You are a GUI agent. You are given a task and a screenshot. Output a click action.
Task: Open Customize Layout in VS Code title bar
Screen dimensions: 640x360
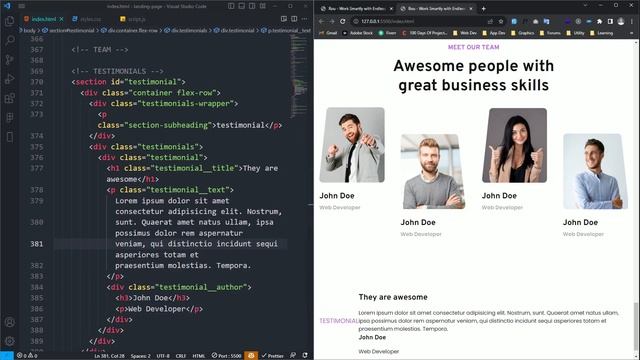click(263, 6)
